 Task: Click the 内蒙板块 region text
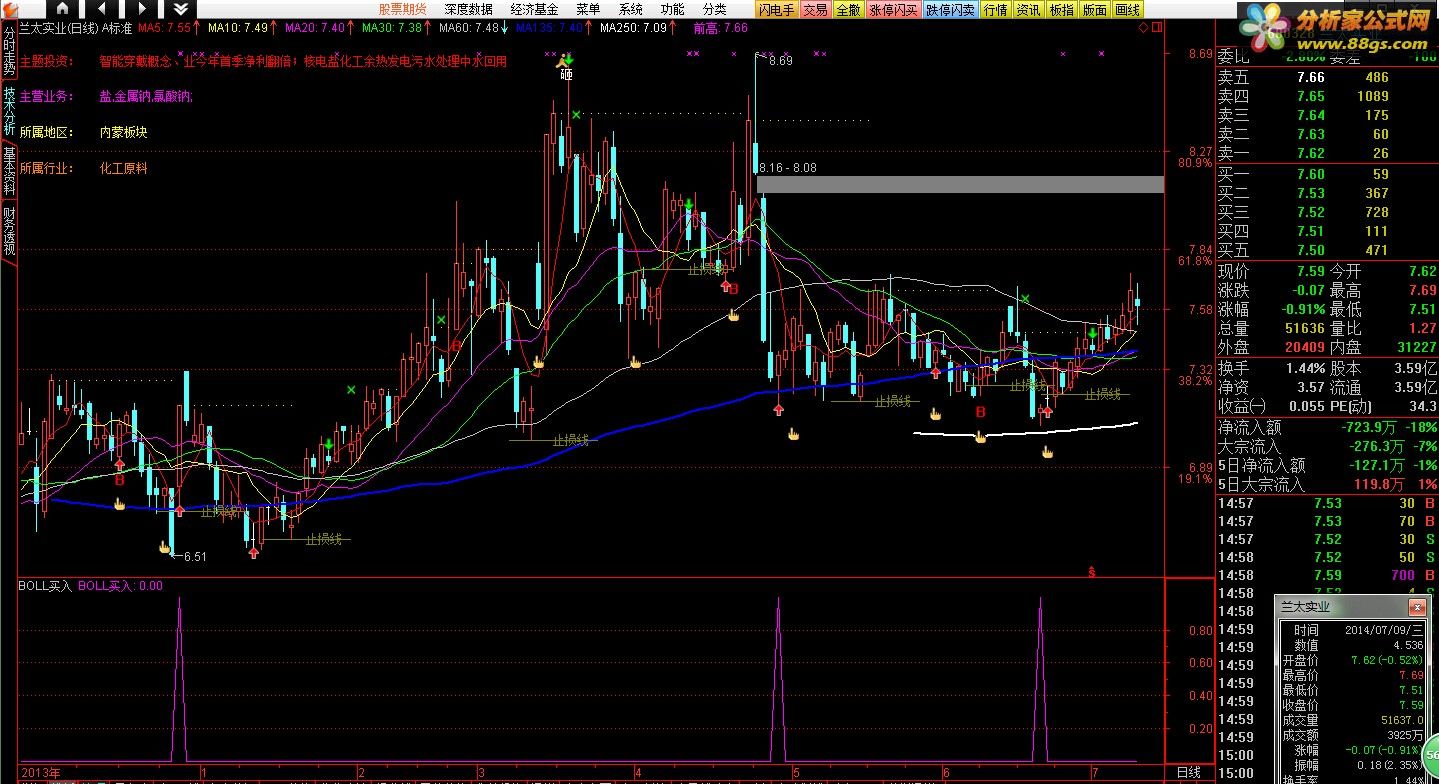pos(123,132)
